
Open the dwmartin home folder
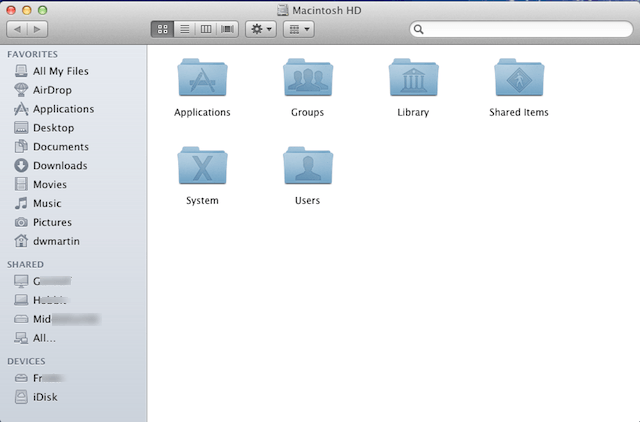(54, 241)
